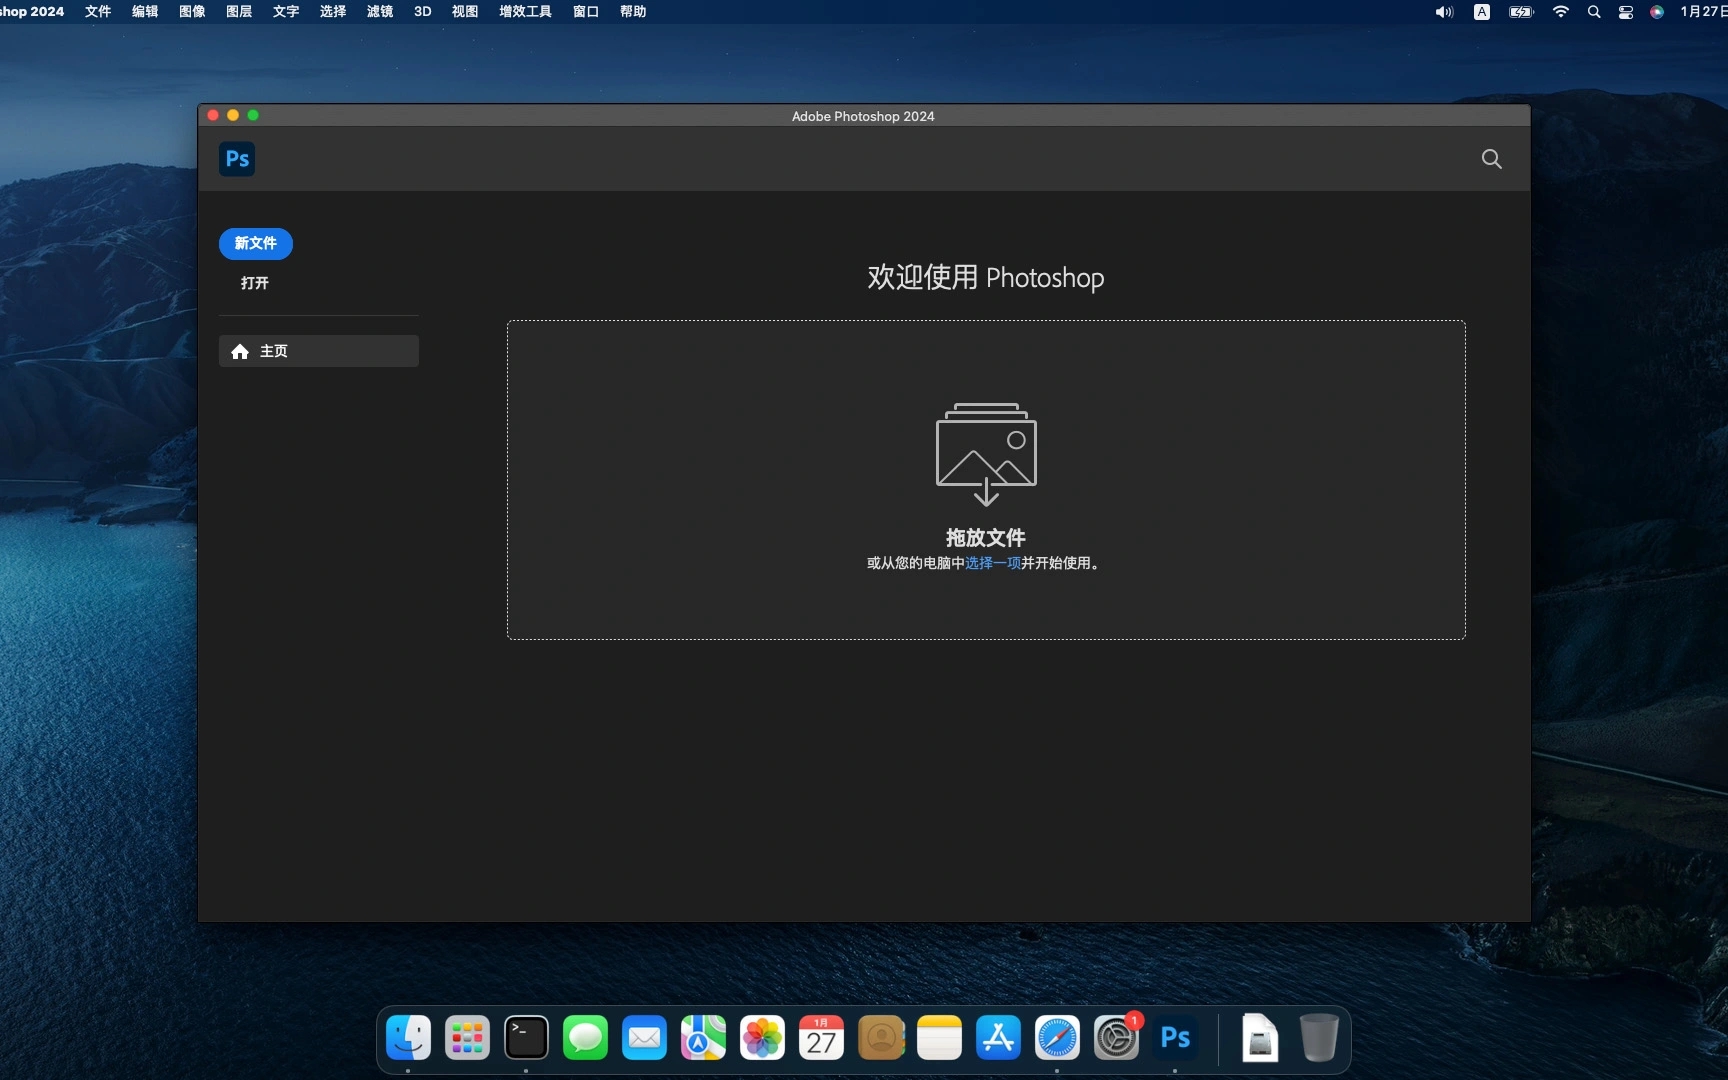The width and height of the screenshot is (1728, 1080).
Task: Open Contacts from the Dock
Action: click(x=881, y=1038)
